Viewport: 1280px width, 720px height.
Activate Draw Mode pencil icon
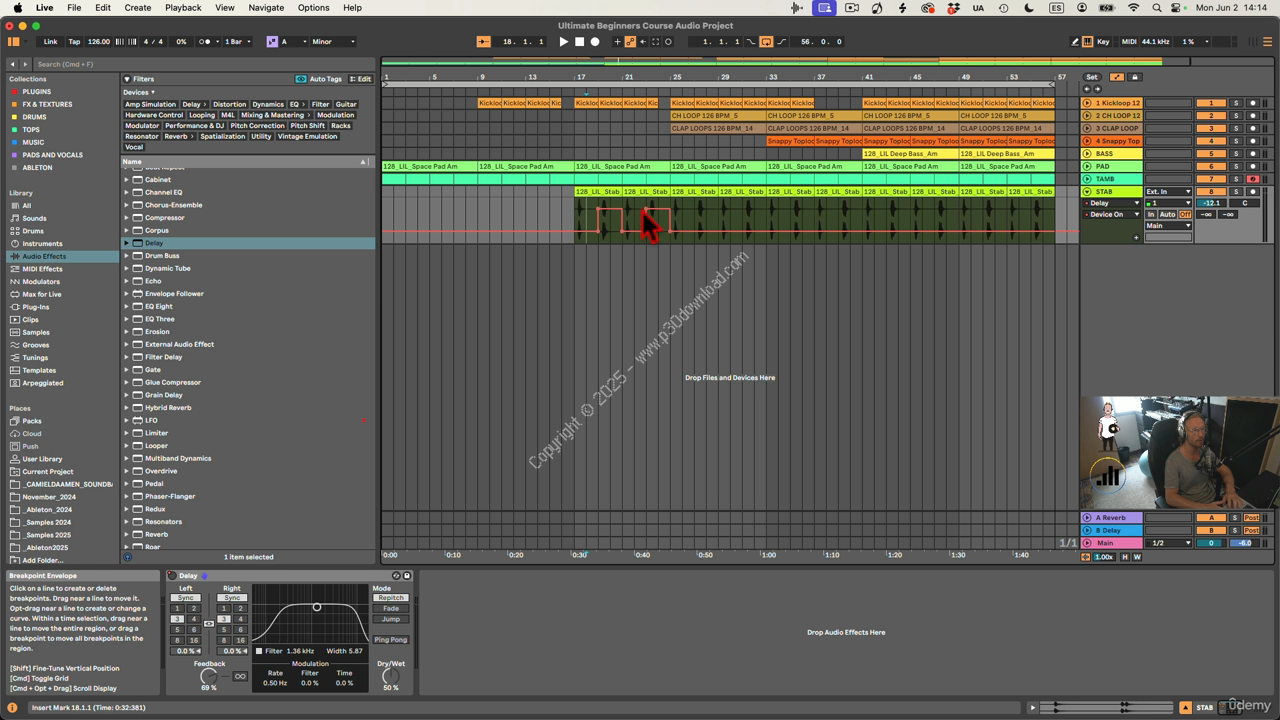pos(1075,42)
